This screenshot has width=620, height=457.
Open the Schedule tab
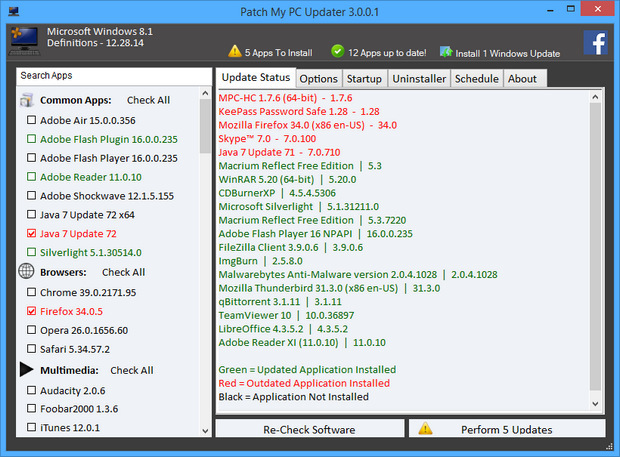(x=477, y=79)
